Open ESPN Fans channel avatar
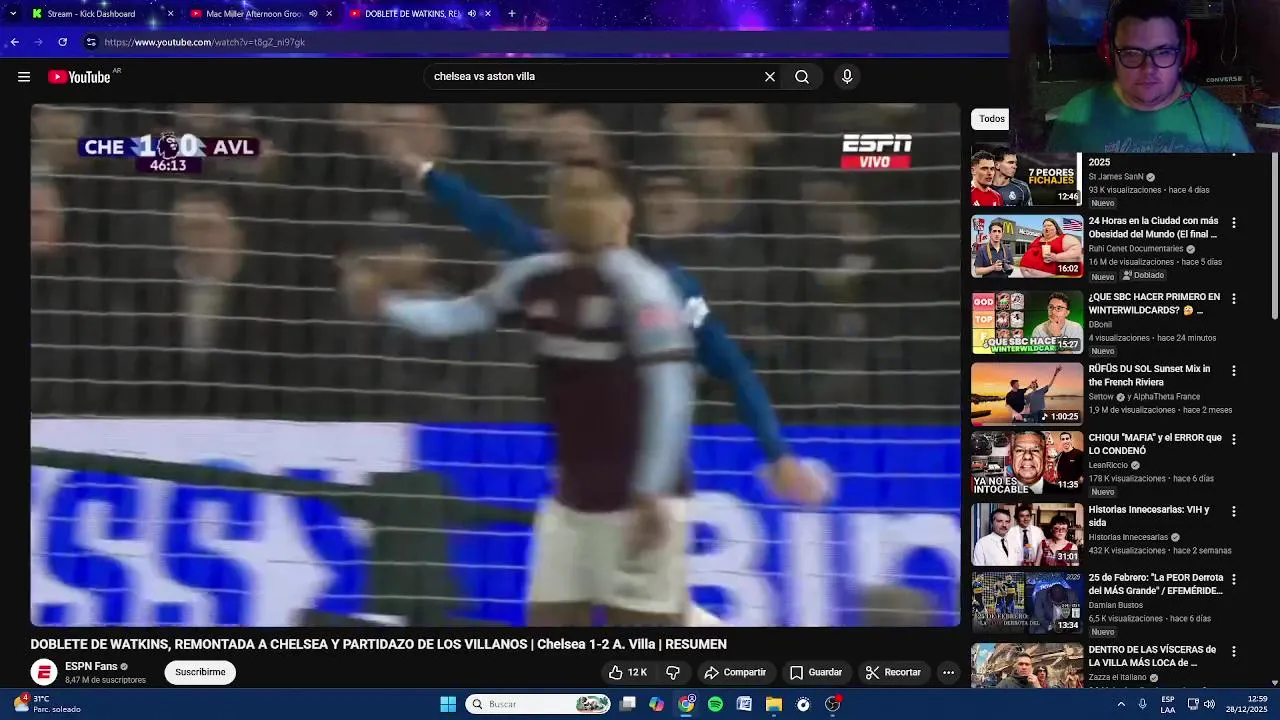The image size is (1280, 720). pos(43,672)
